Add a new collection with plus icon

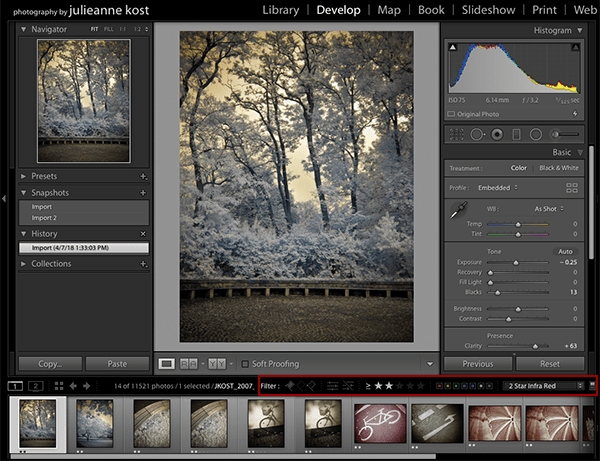pyautogui.click(x=143, y=264)
